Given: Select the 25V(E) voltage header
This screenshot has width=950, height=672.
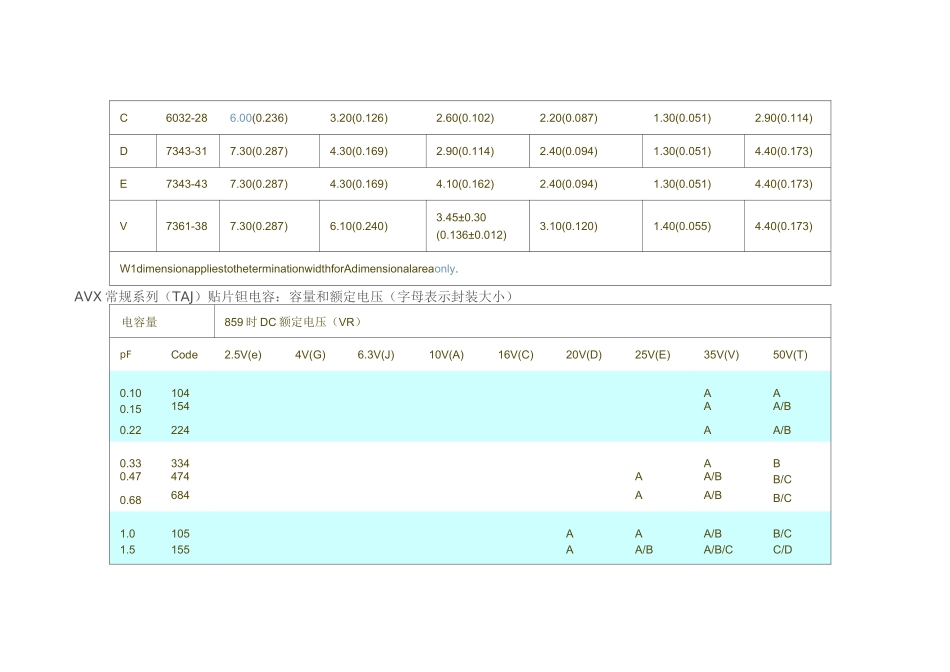Looking at the screenshot, I should (x=653, y=355).
